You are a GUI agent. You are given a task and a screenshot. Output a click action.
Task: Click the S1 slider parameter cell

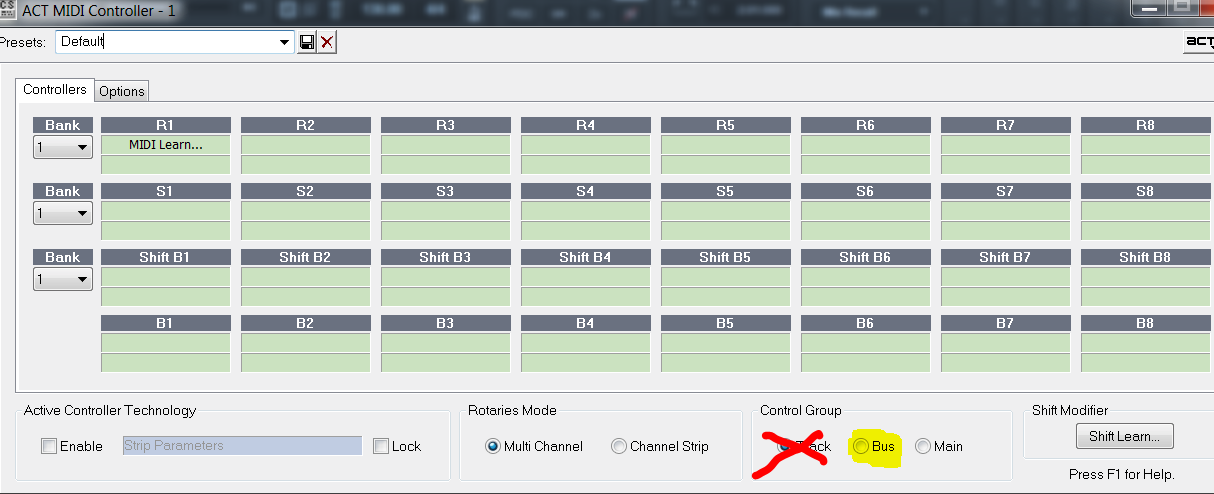(x=166, y=211)
